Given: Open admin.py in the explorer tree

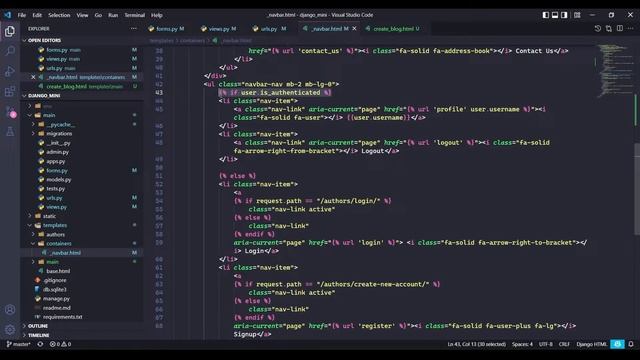Looking at the screenshot, I should (x=57, y=152).
